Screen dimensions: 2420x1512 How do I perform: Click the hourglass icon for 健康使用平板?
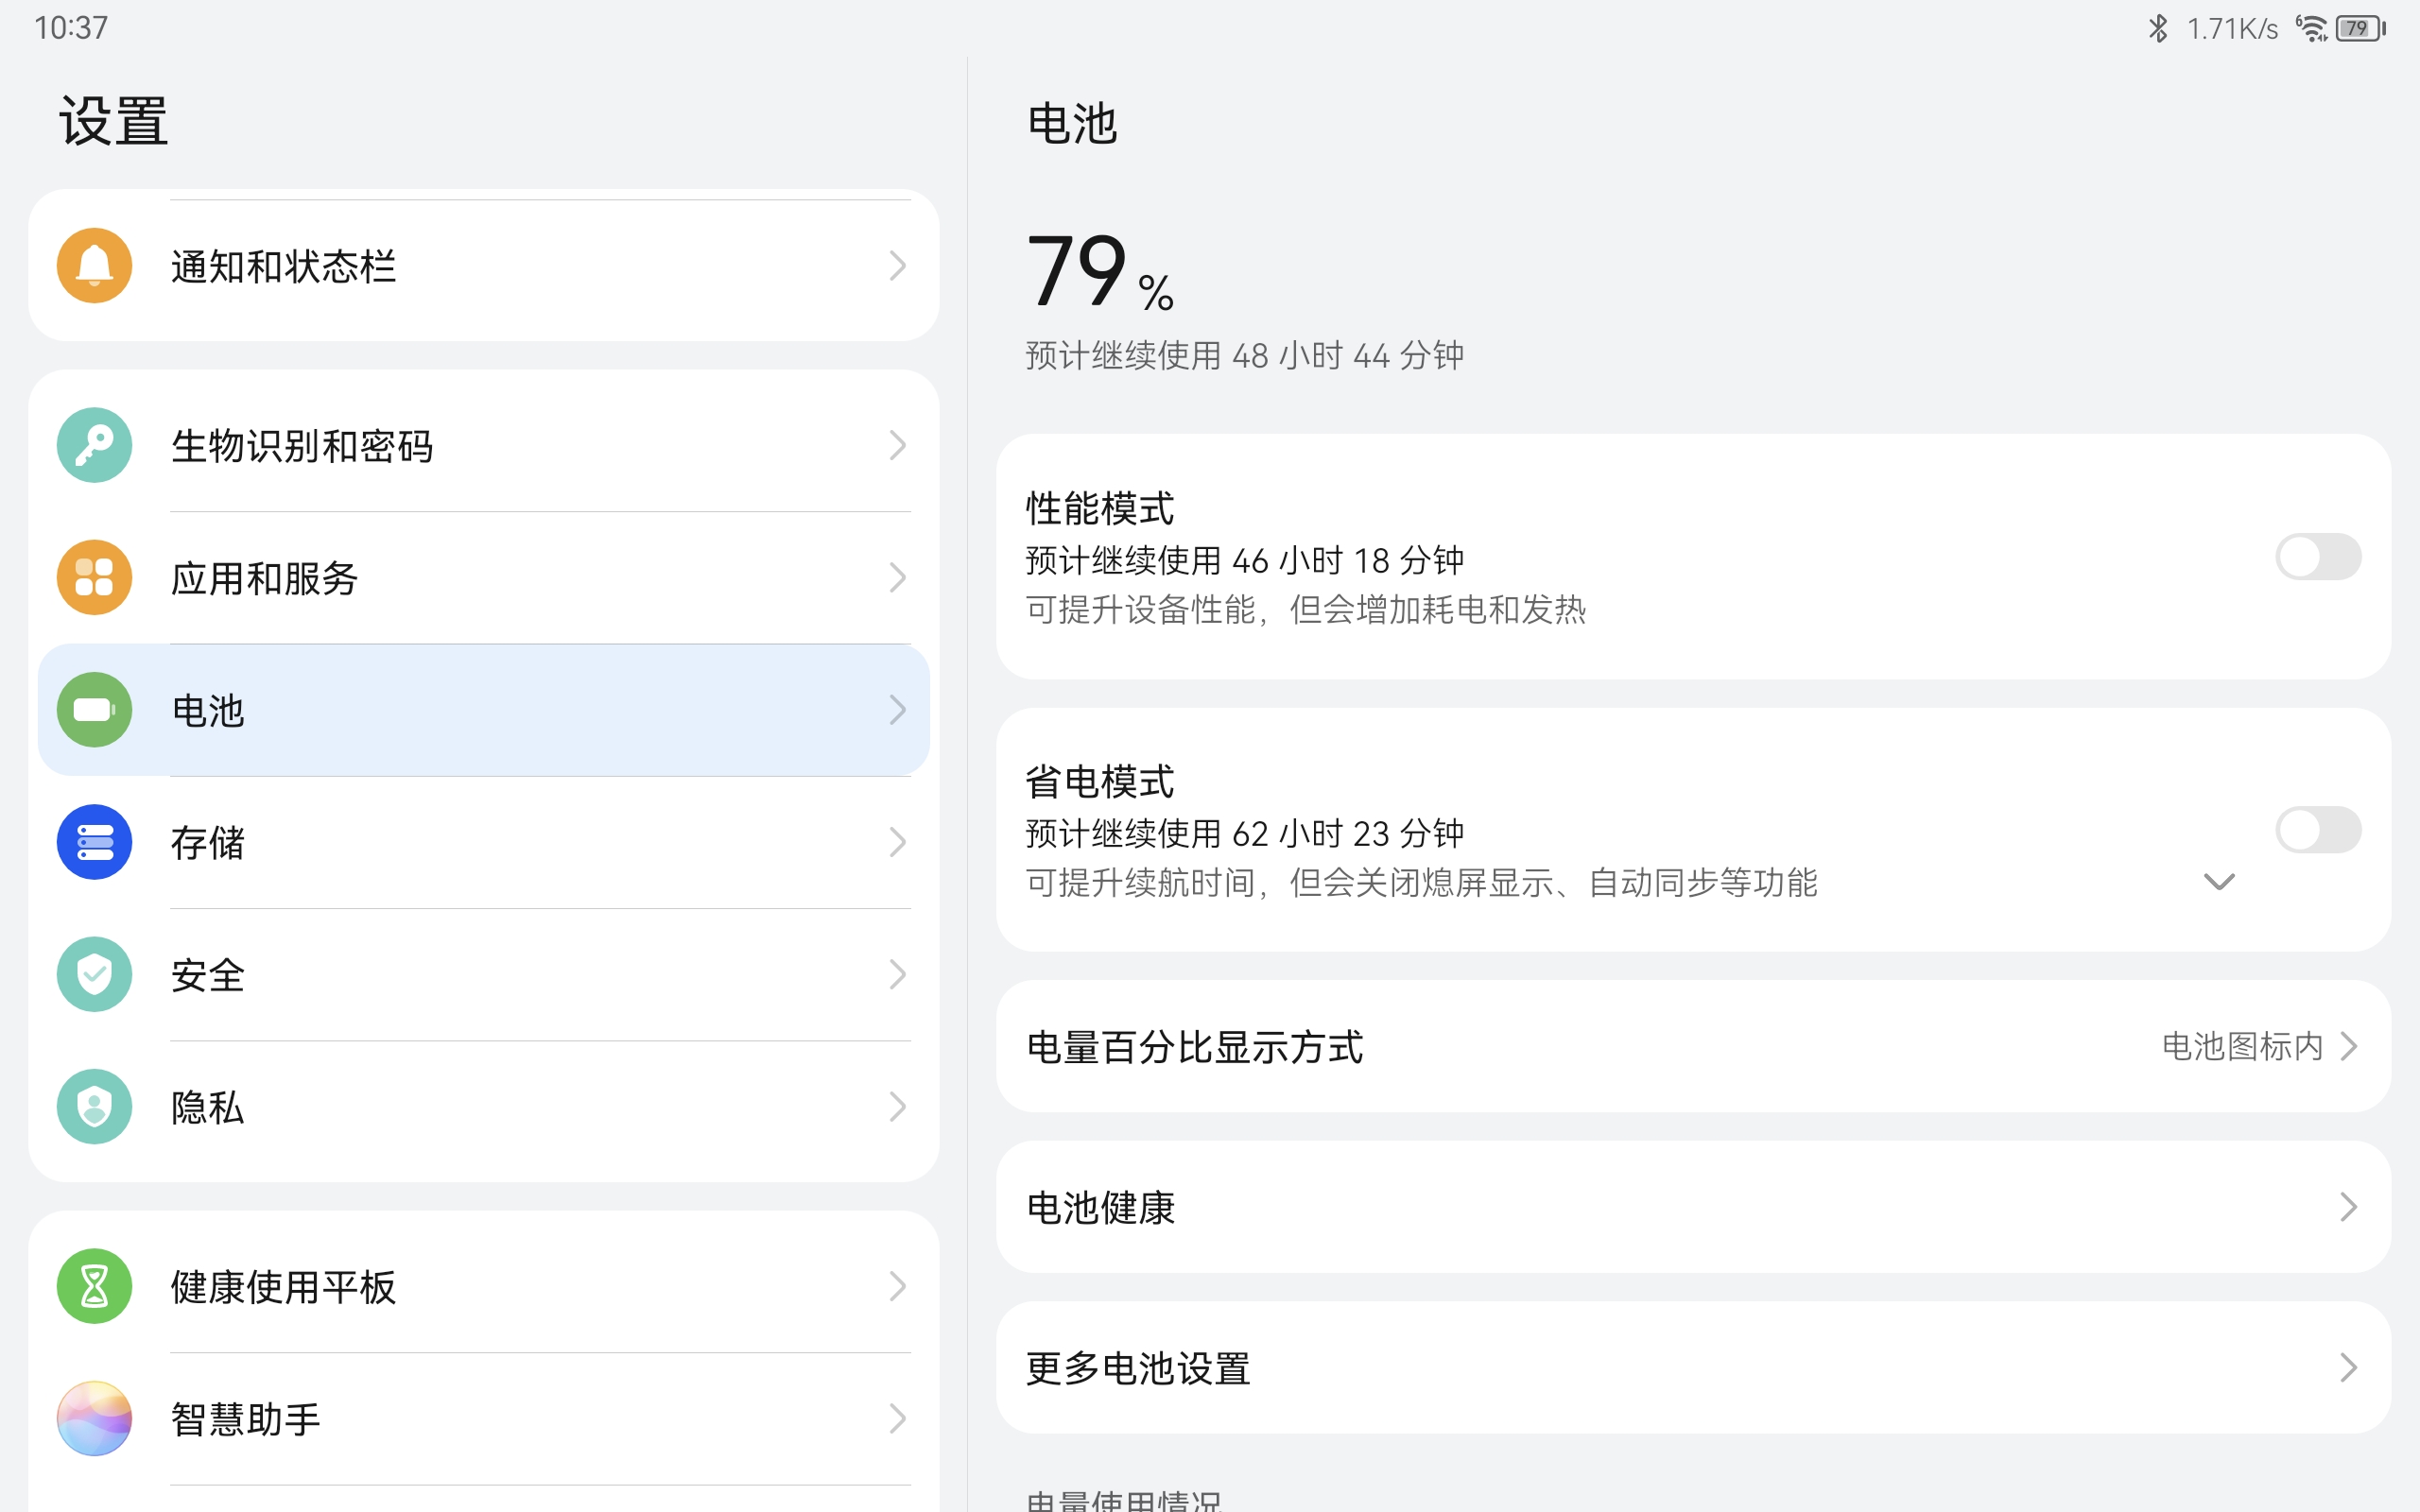pos(93,1287)
